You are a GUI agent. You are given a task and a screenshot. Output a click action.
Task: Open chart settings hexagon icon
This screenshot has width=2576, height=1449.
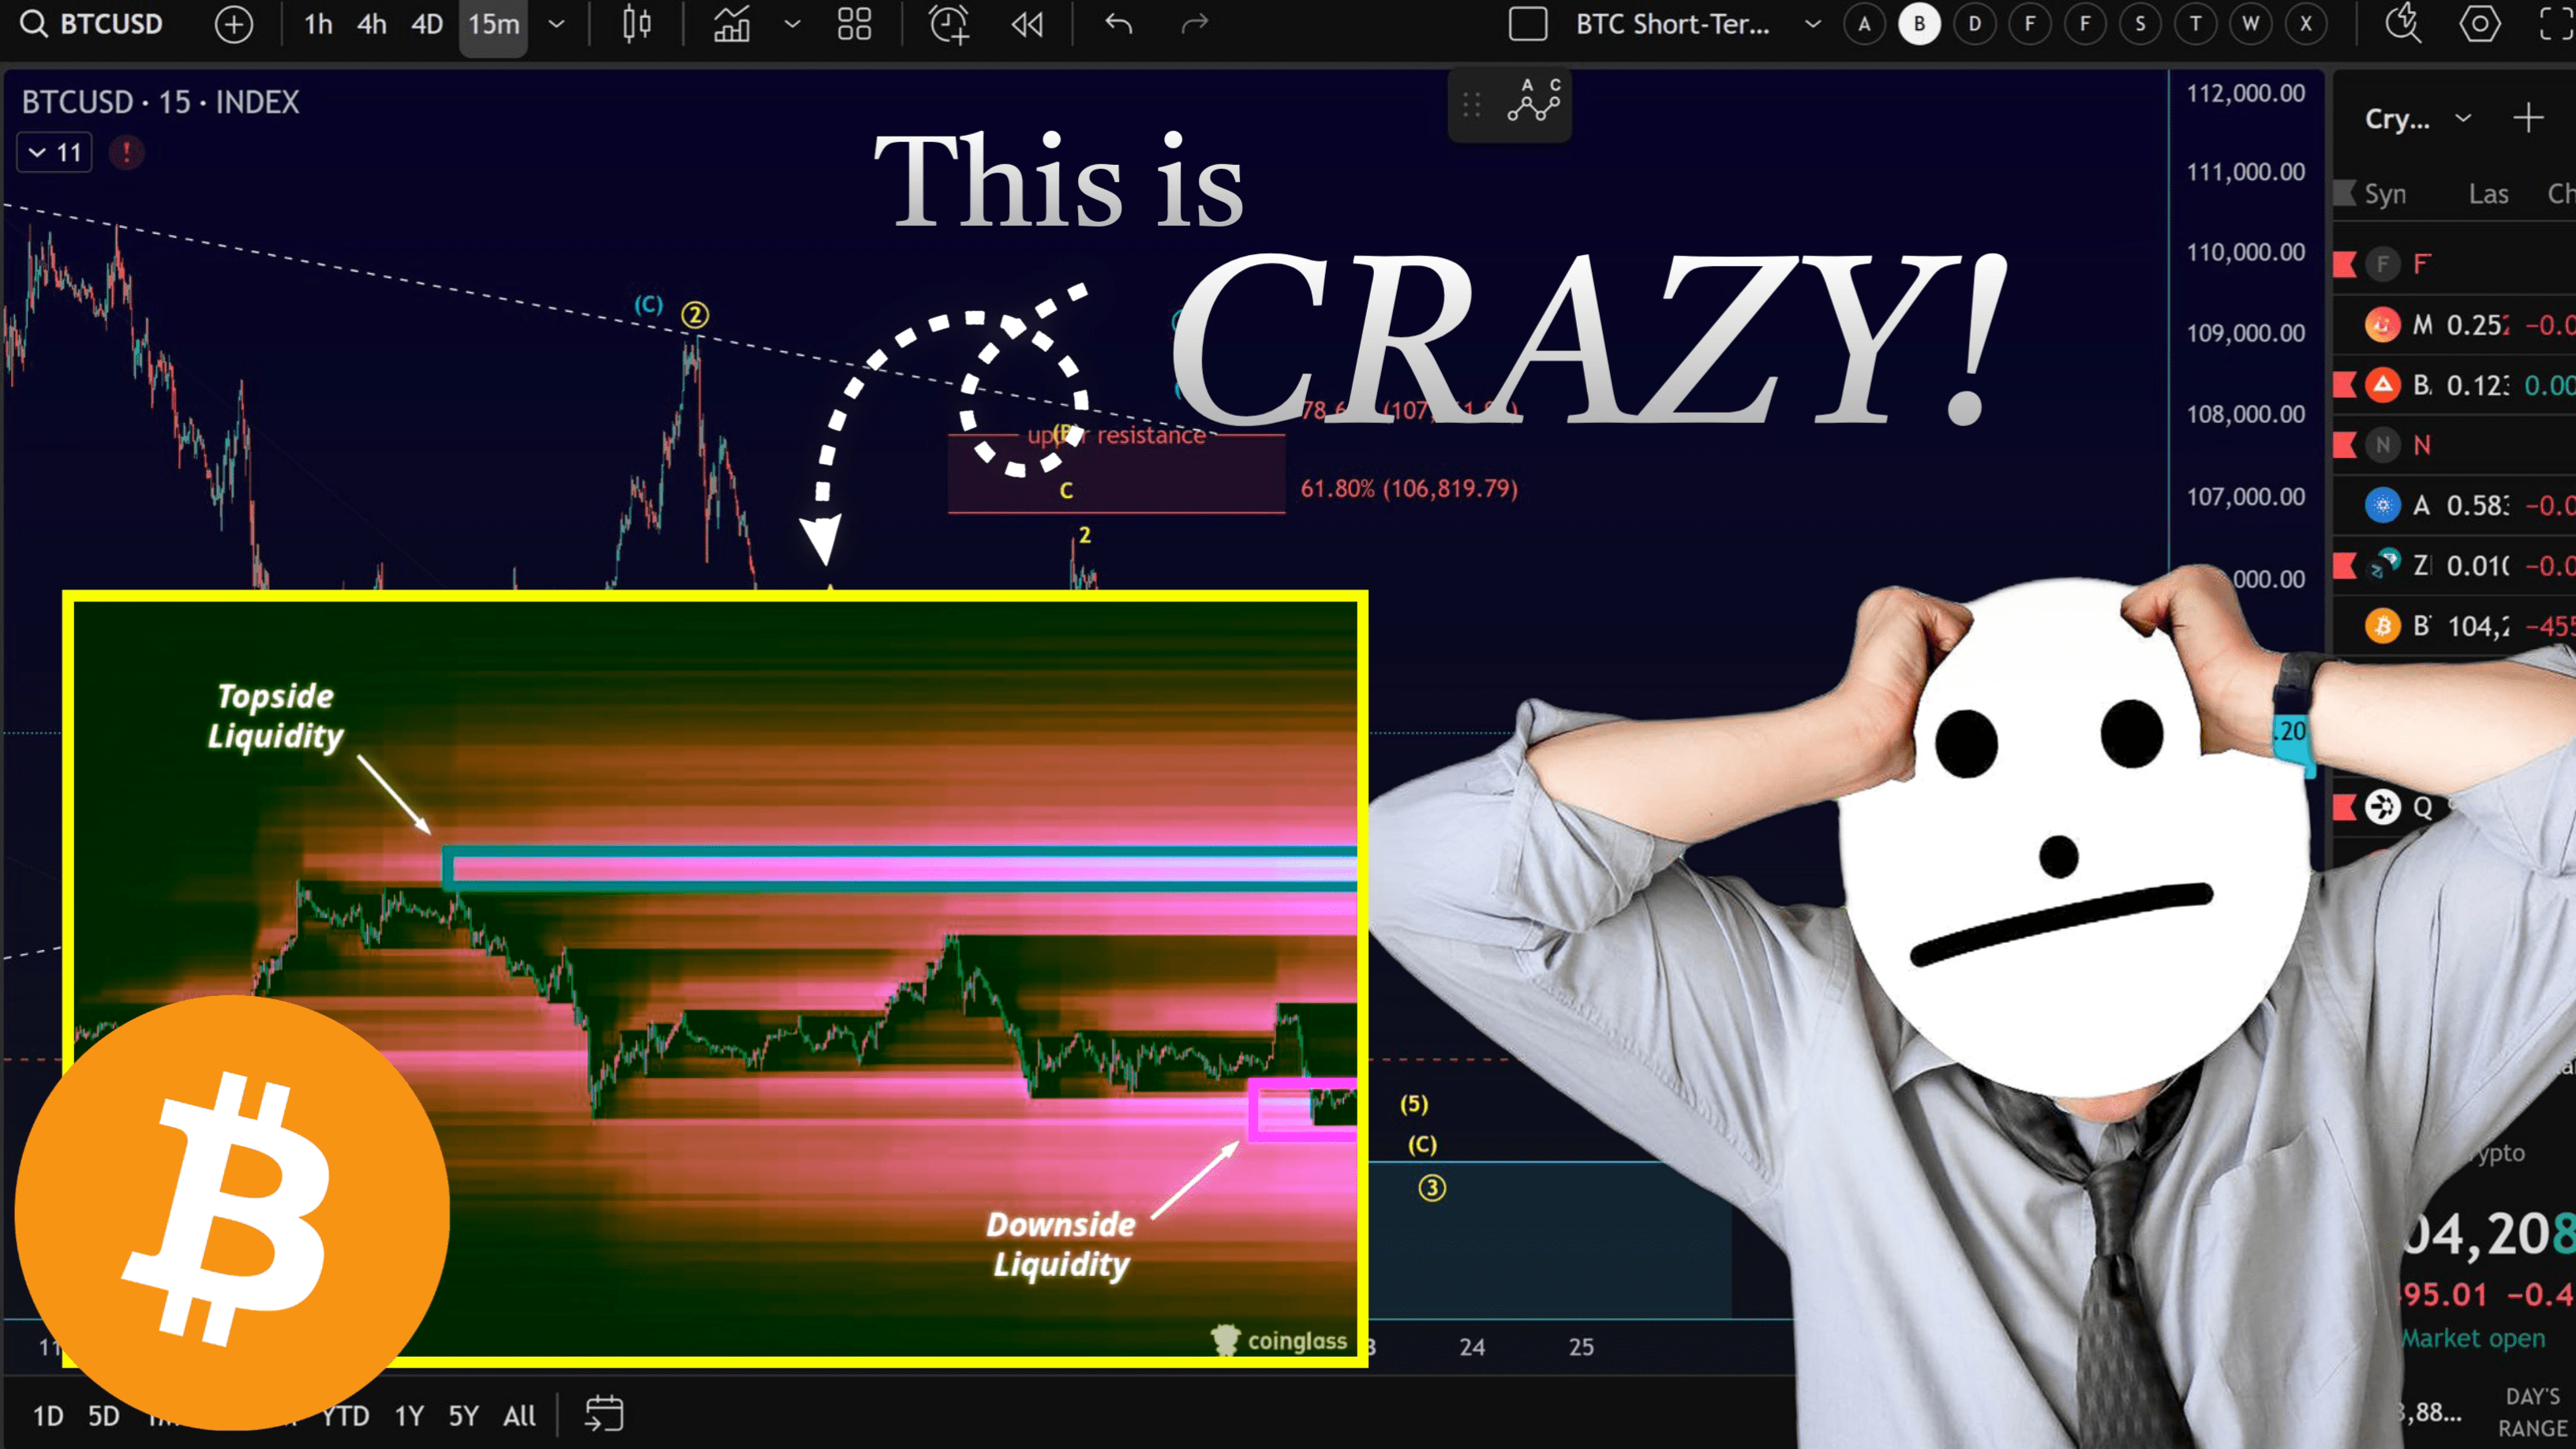pos(2479,24)
